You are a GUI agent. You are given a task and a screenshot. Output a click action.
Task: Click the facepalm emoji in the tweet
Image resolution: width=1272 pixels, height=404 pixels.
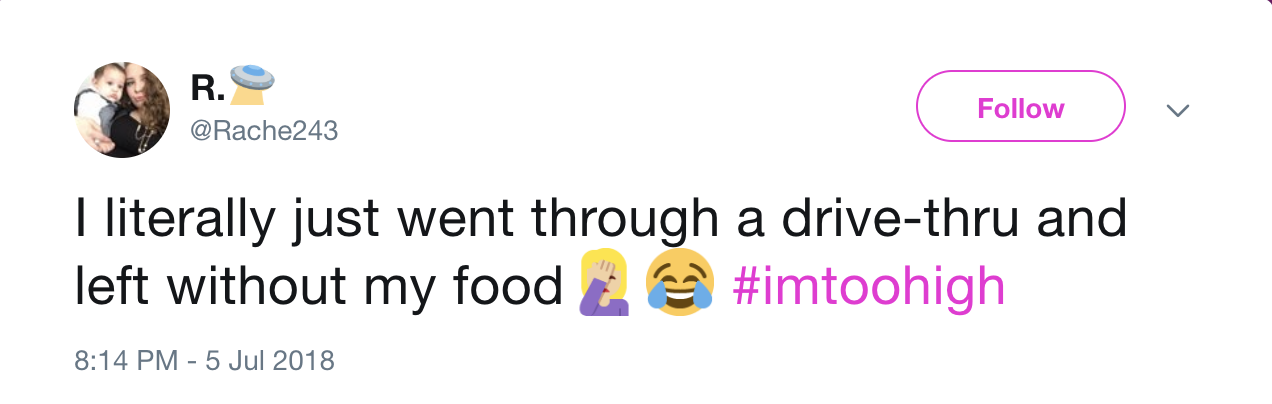coord(603,283)
